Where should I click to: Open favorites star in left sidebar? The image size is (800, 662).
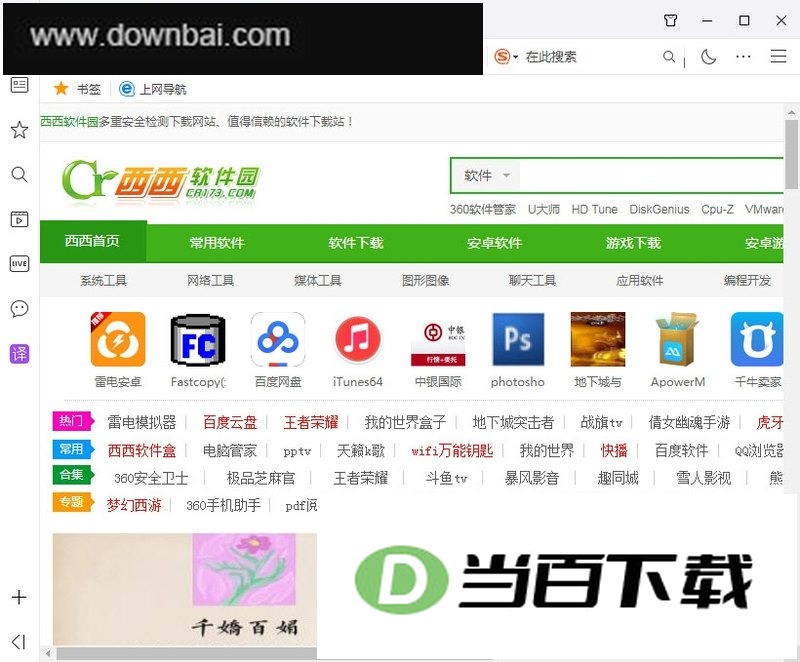(x=19, y=130)
